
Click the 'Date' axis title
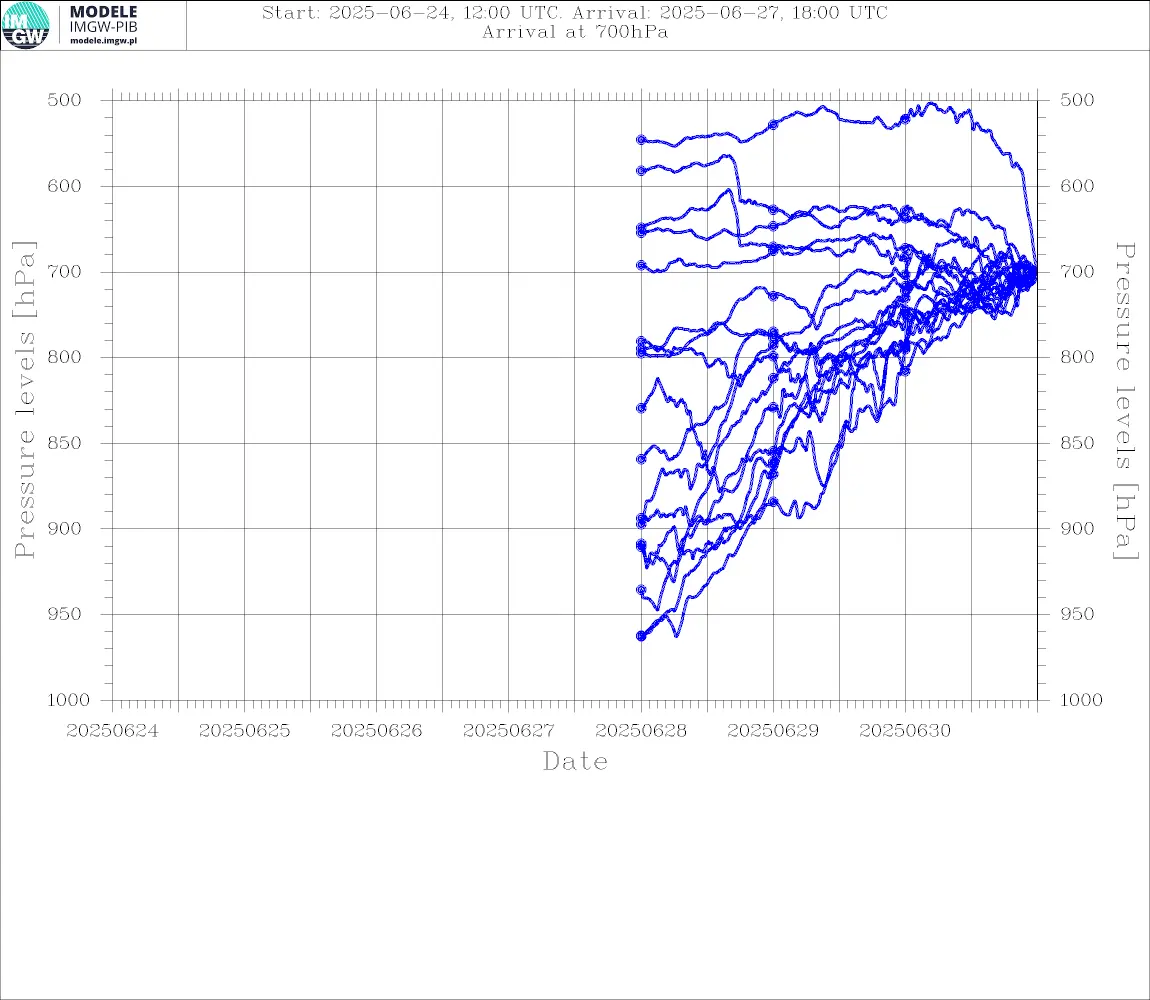click(576, 762)
